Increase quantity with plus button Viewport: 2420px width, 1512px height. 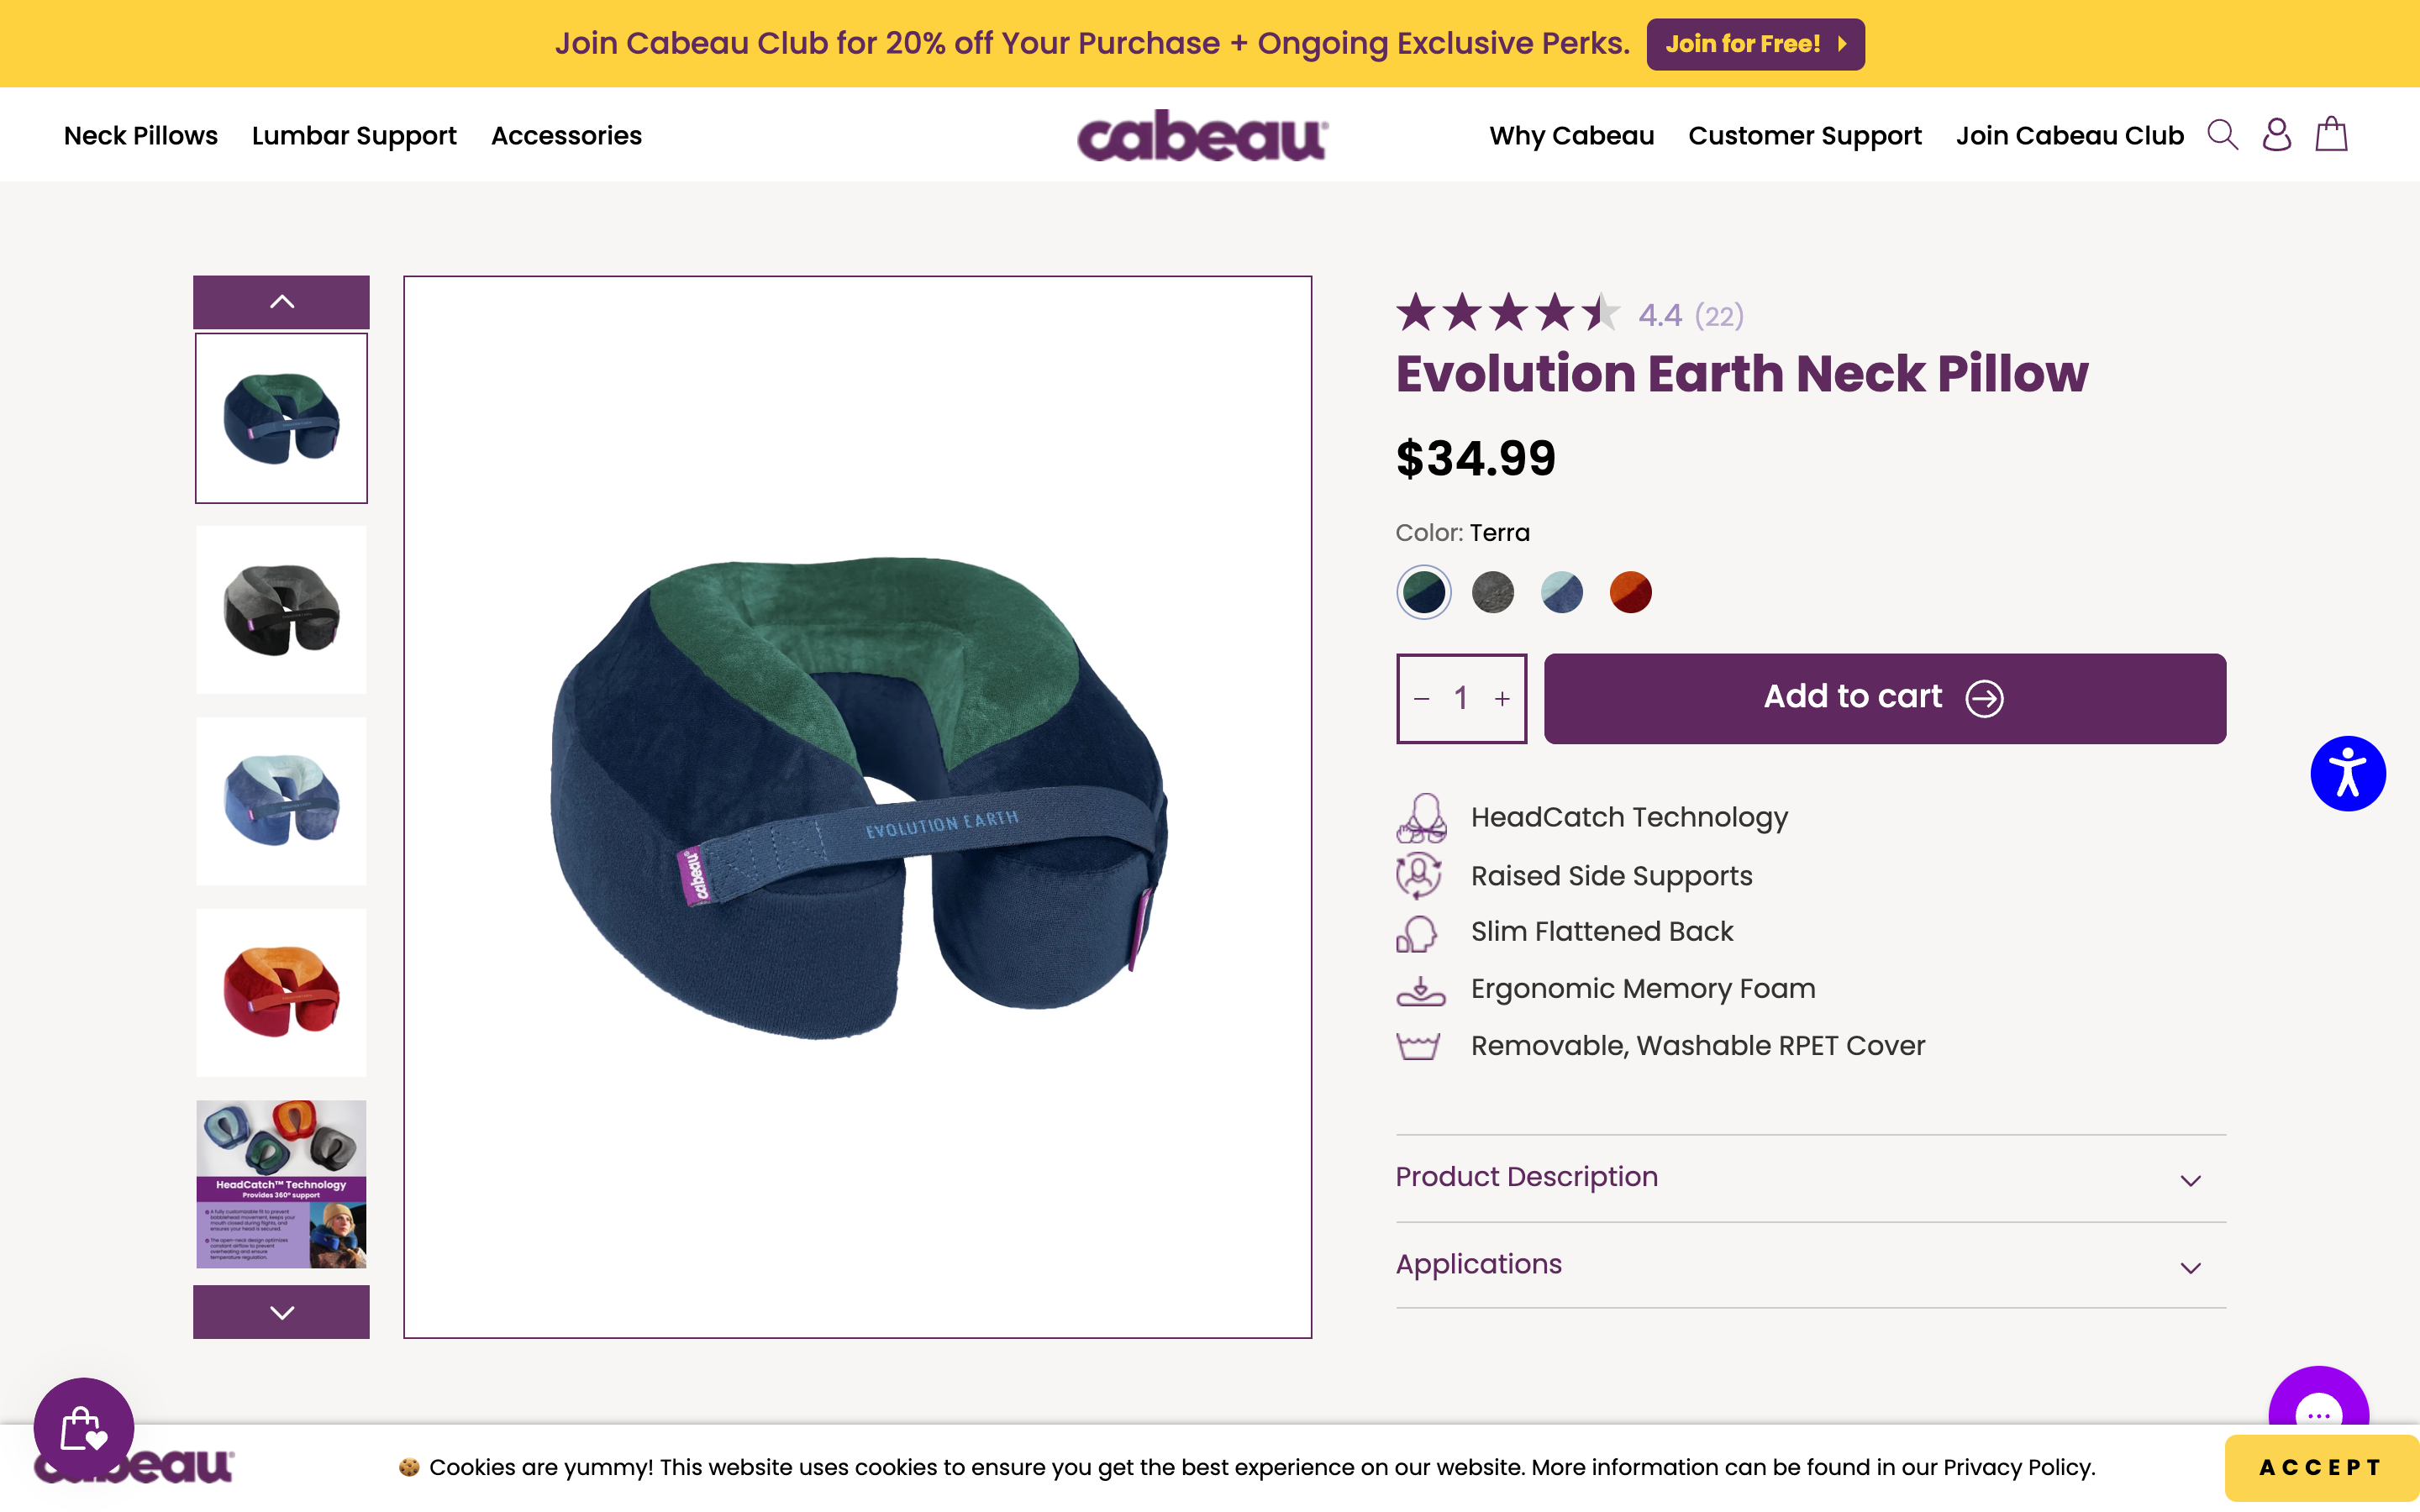pos(1502,699)
